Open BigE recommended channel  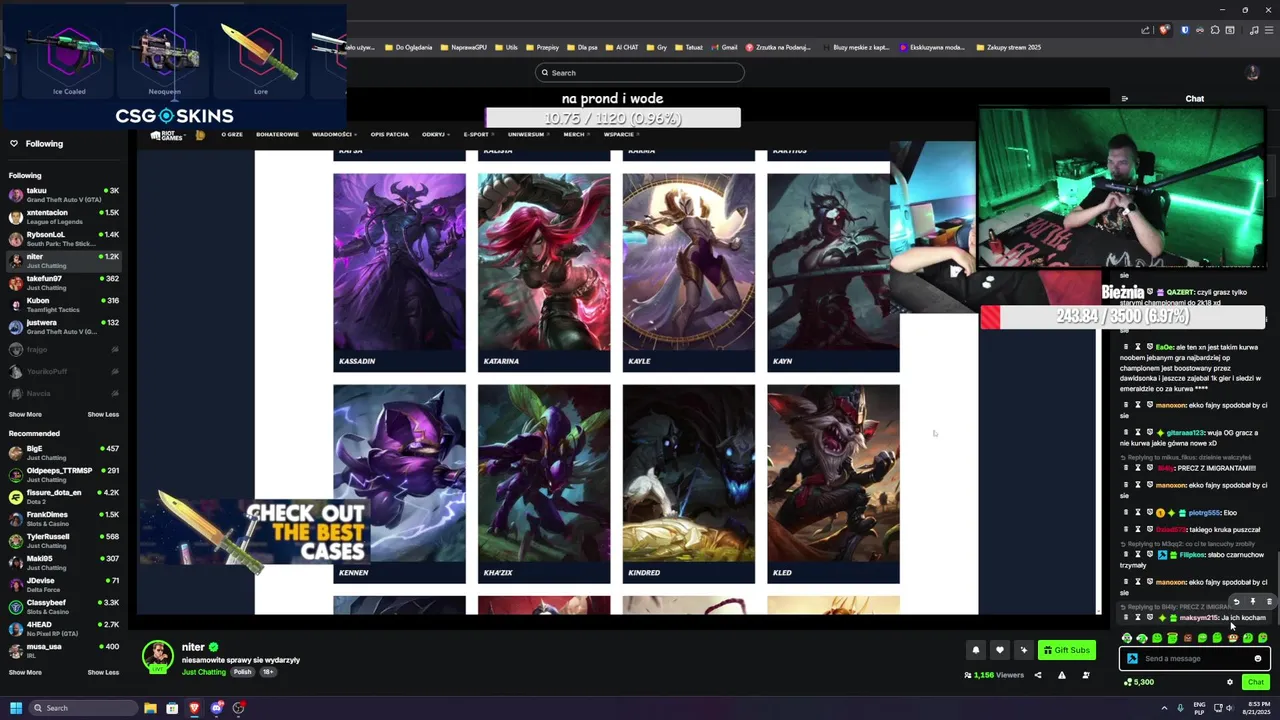click(64, 453)
